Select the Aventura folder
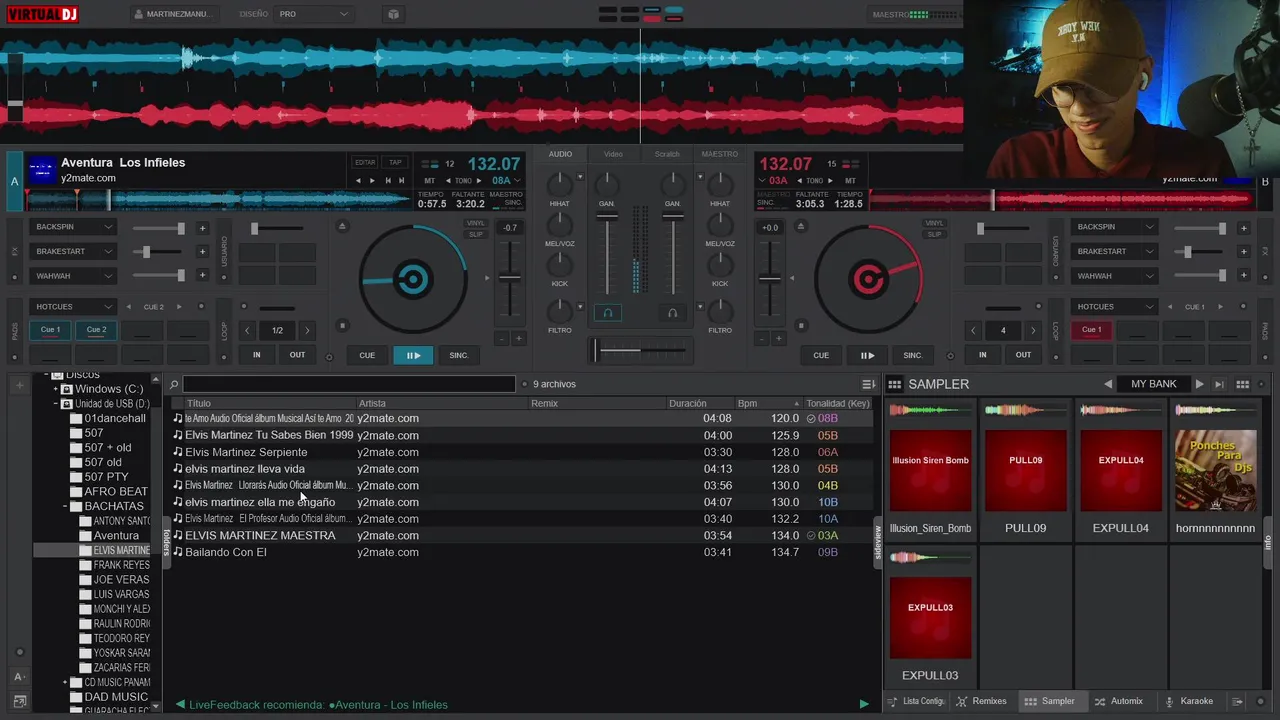This screenshot has height=720, width=1280. 116,536
